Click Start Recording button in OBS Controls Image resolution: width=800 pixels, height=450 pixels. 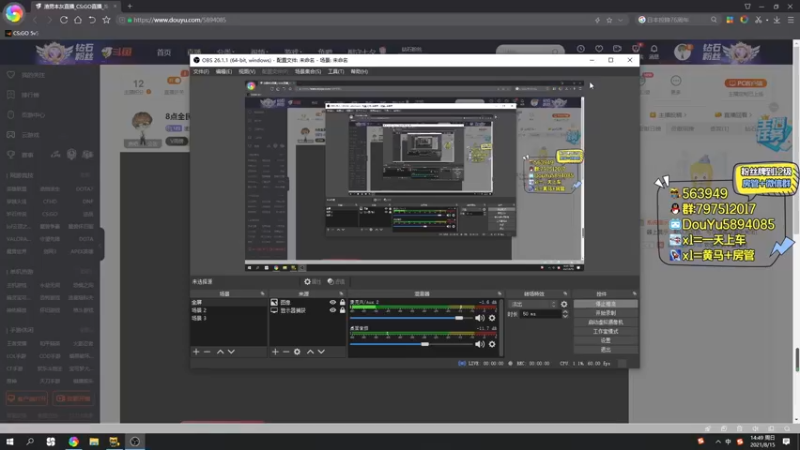coord(606,313)
